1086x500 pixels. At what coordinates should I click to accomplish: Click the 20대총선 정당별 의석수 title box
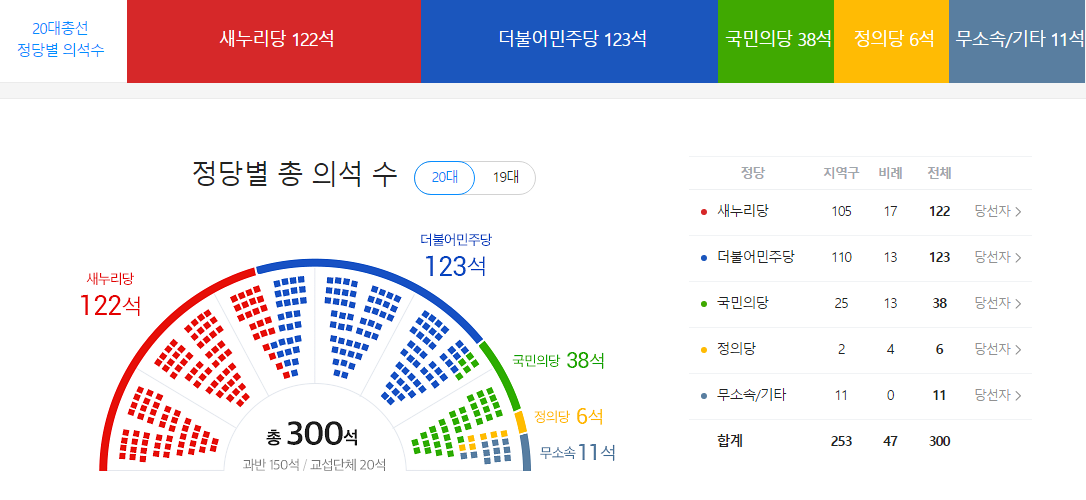point(63,41)
